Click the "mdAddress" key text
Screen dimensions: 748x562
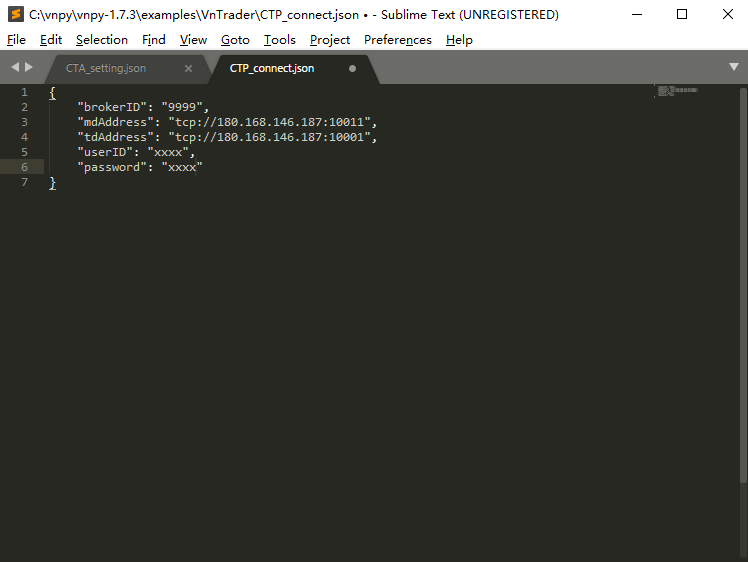pyautogui.click(x=115, y=122)
